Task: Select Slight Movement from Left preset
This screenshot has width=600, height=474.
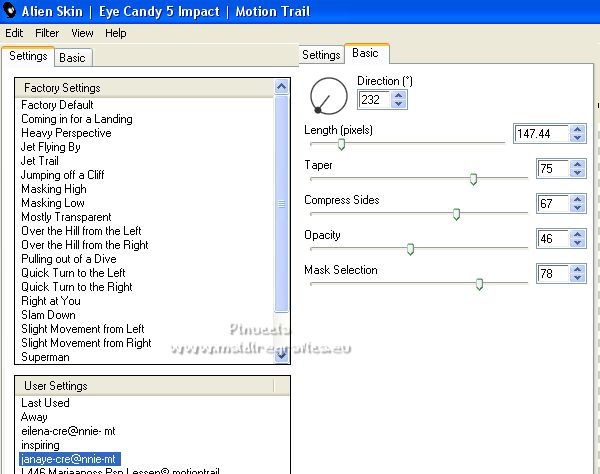Action: pos(83,329)
